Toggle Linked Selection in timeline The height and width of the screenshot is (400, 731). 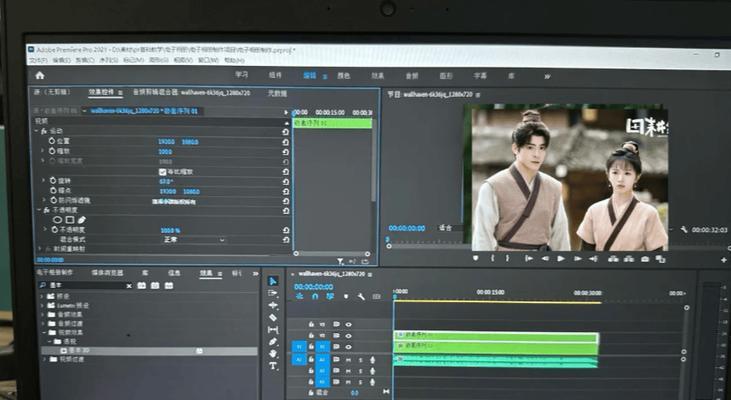(x=330, y=297)
